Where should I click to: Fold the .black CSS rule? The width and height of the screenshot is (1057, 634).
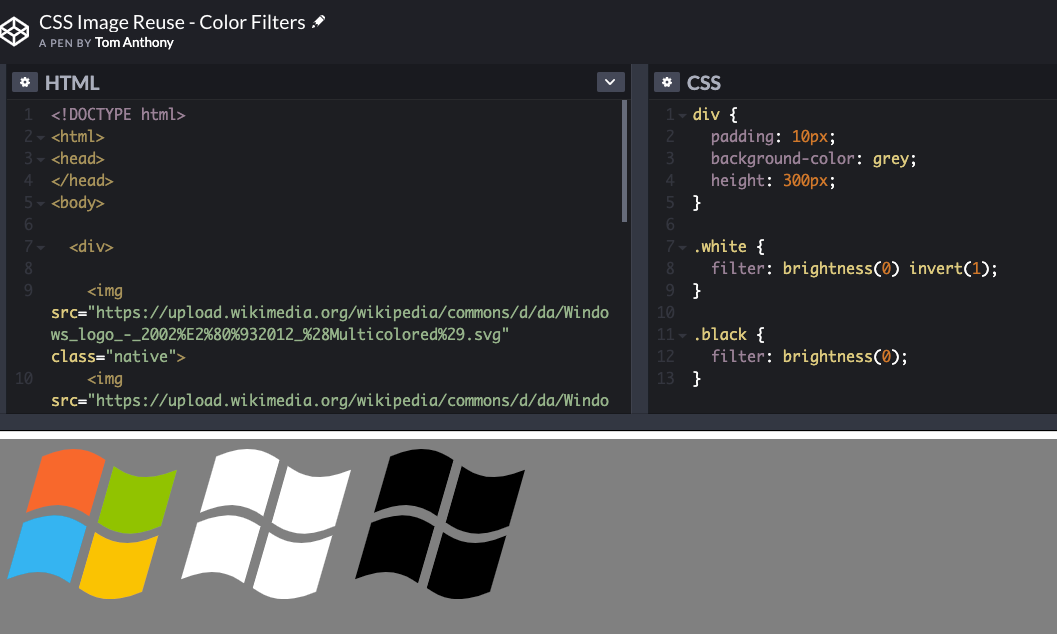tap(682, 335)
